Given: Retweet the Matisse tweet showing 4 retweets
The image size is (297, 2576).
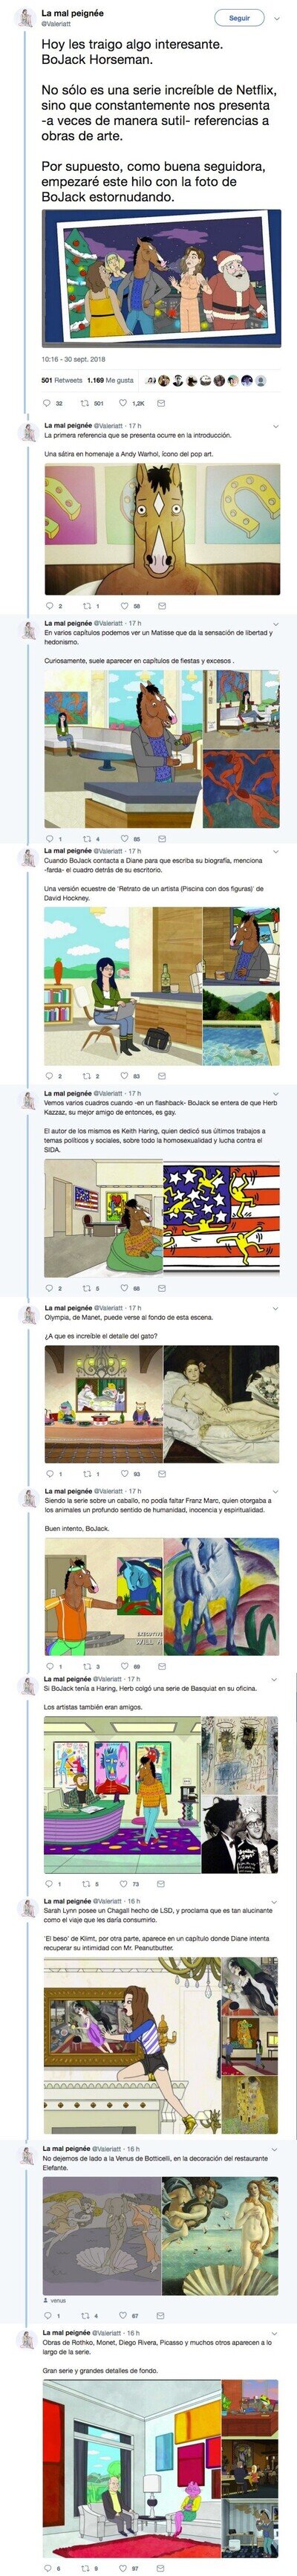Looking at the screenshot, I should pos(91,839).
